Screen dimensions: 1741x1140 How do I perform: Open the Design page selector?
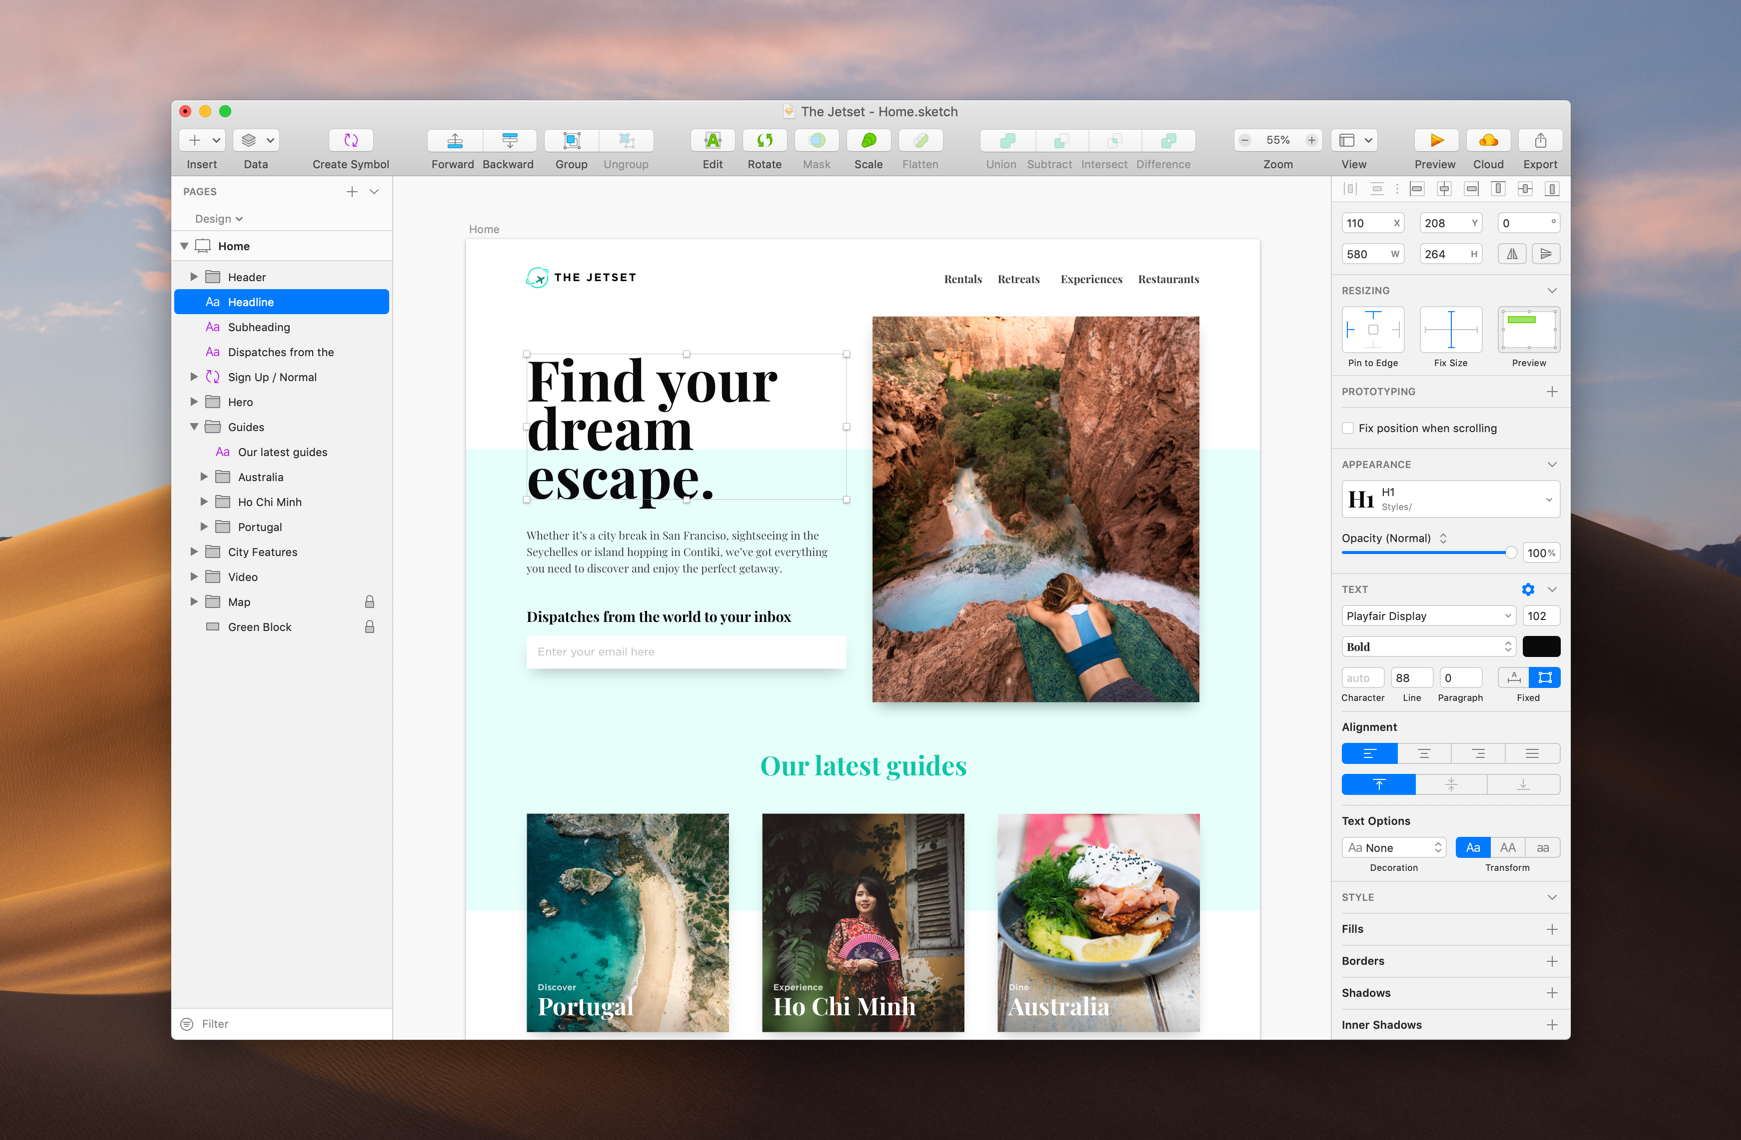click(218, 219)
